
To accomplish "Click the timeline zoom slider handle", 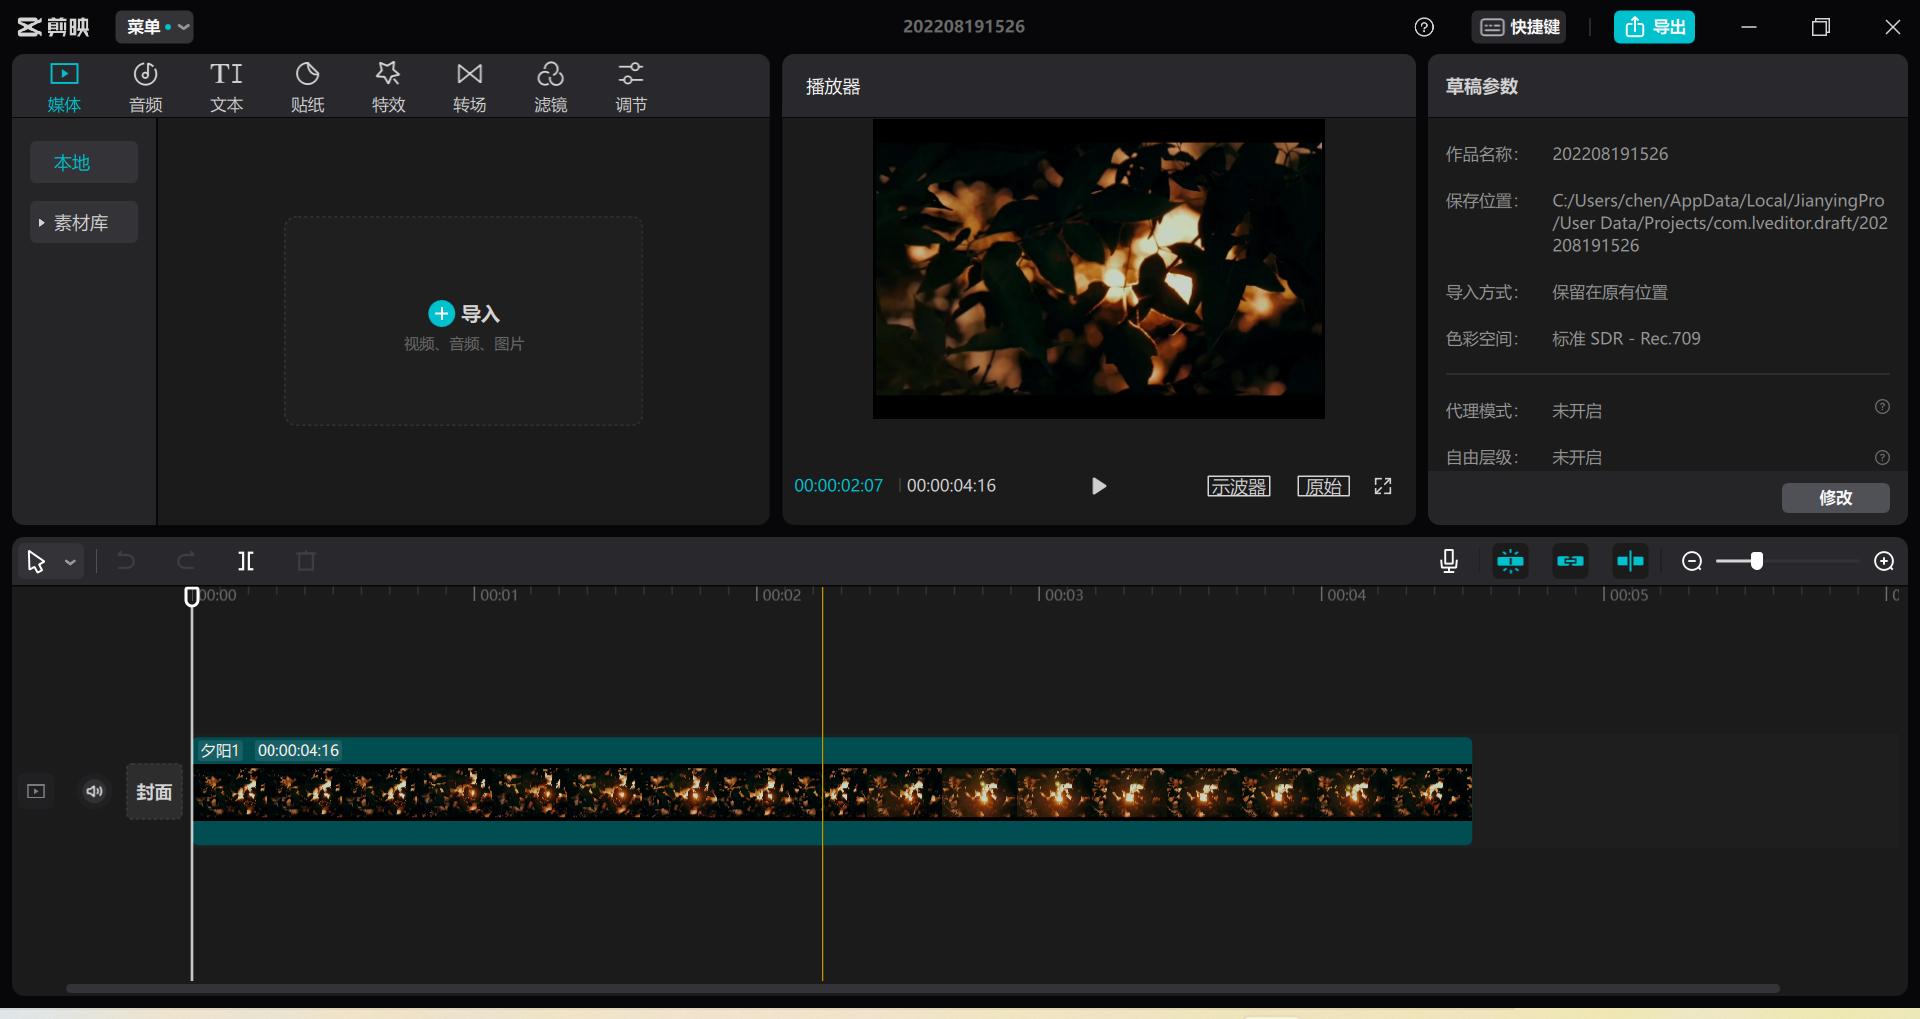I will (x=1756, y=561).
